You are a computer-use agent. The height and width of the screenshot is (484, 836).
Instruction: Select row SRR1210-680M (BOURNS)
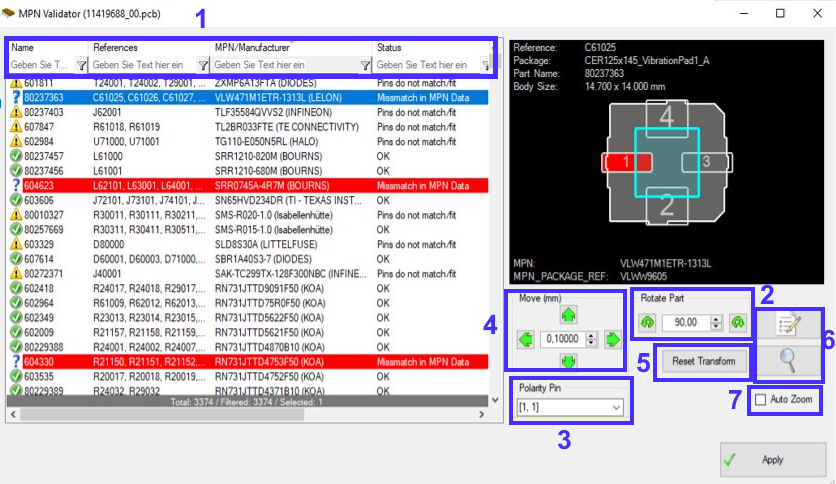point(248,171)
